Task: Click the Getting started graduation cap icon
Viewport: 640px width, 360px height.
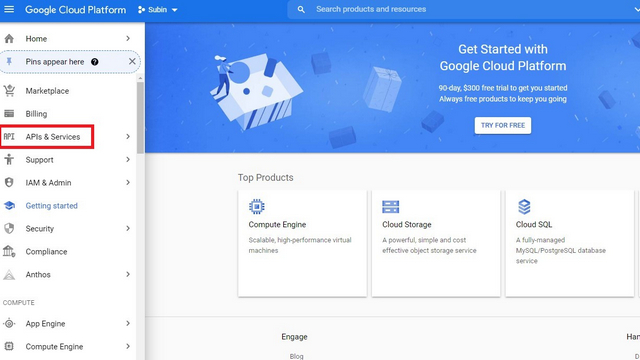Action: pos(9,205)
